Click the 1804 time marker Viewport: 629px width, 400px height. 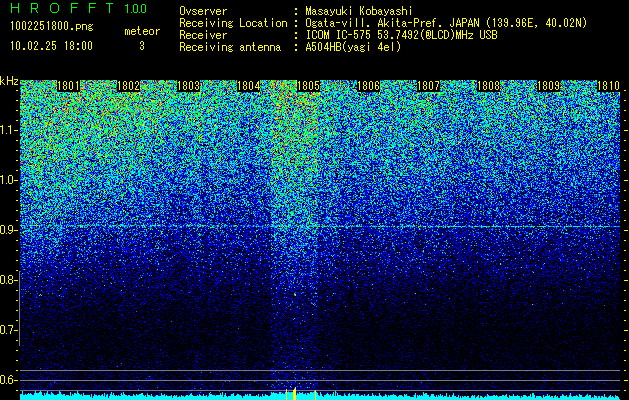point(249,86)
